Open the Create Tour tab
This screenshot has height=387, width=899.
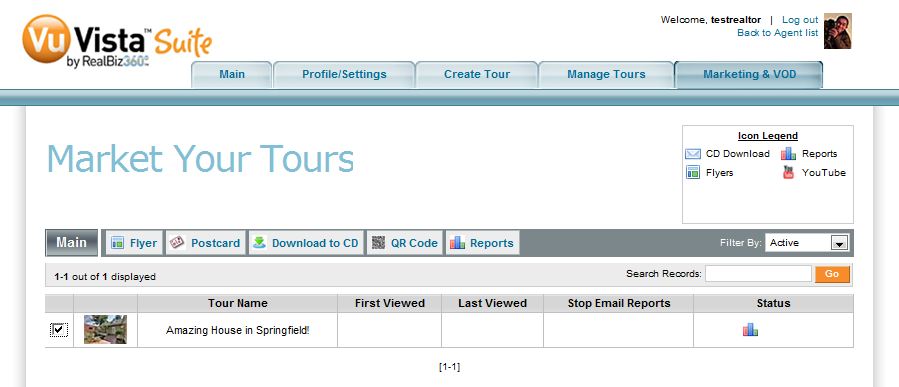[476, 75]
